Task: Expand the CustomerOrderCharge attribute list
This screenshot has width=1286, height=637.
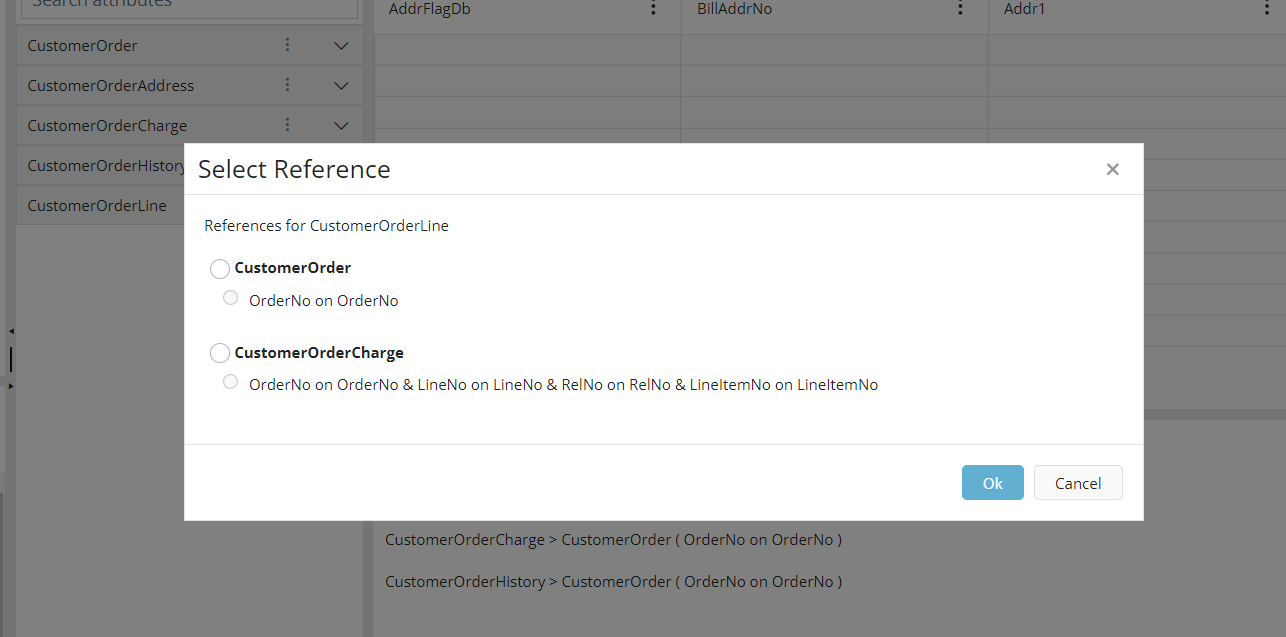Action: 341,126
